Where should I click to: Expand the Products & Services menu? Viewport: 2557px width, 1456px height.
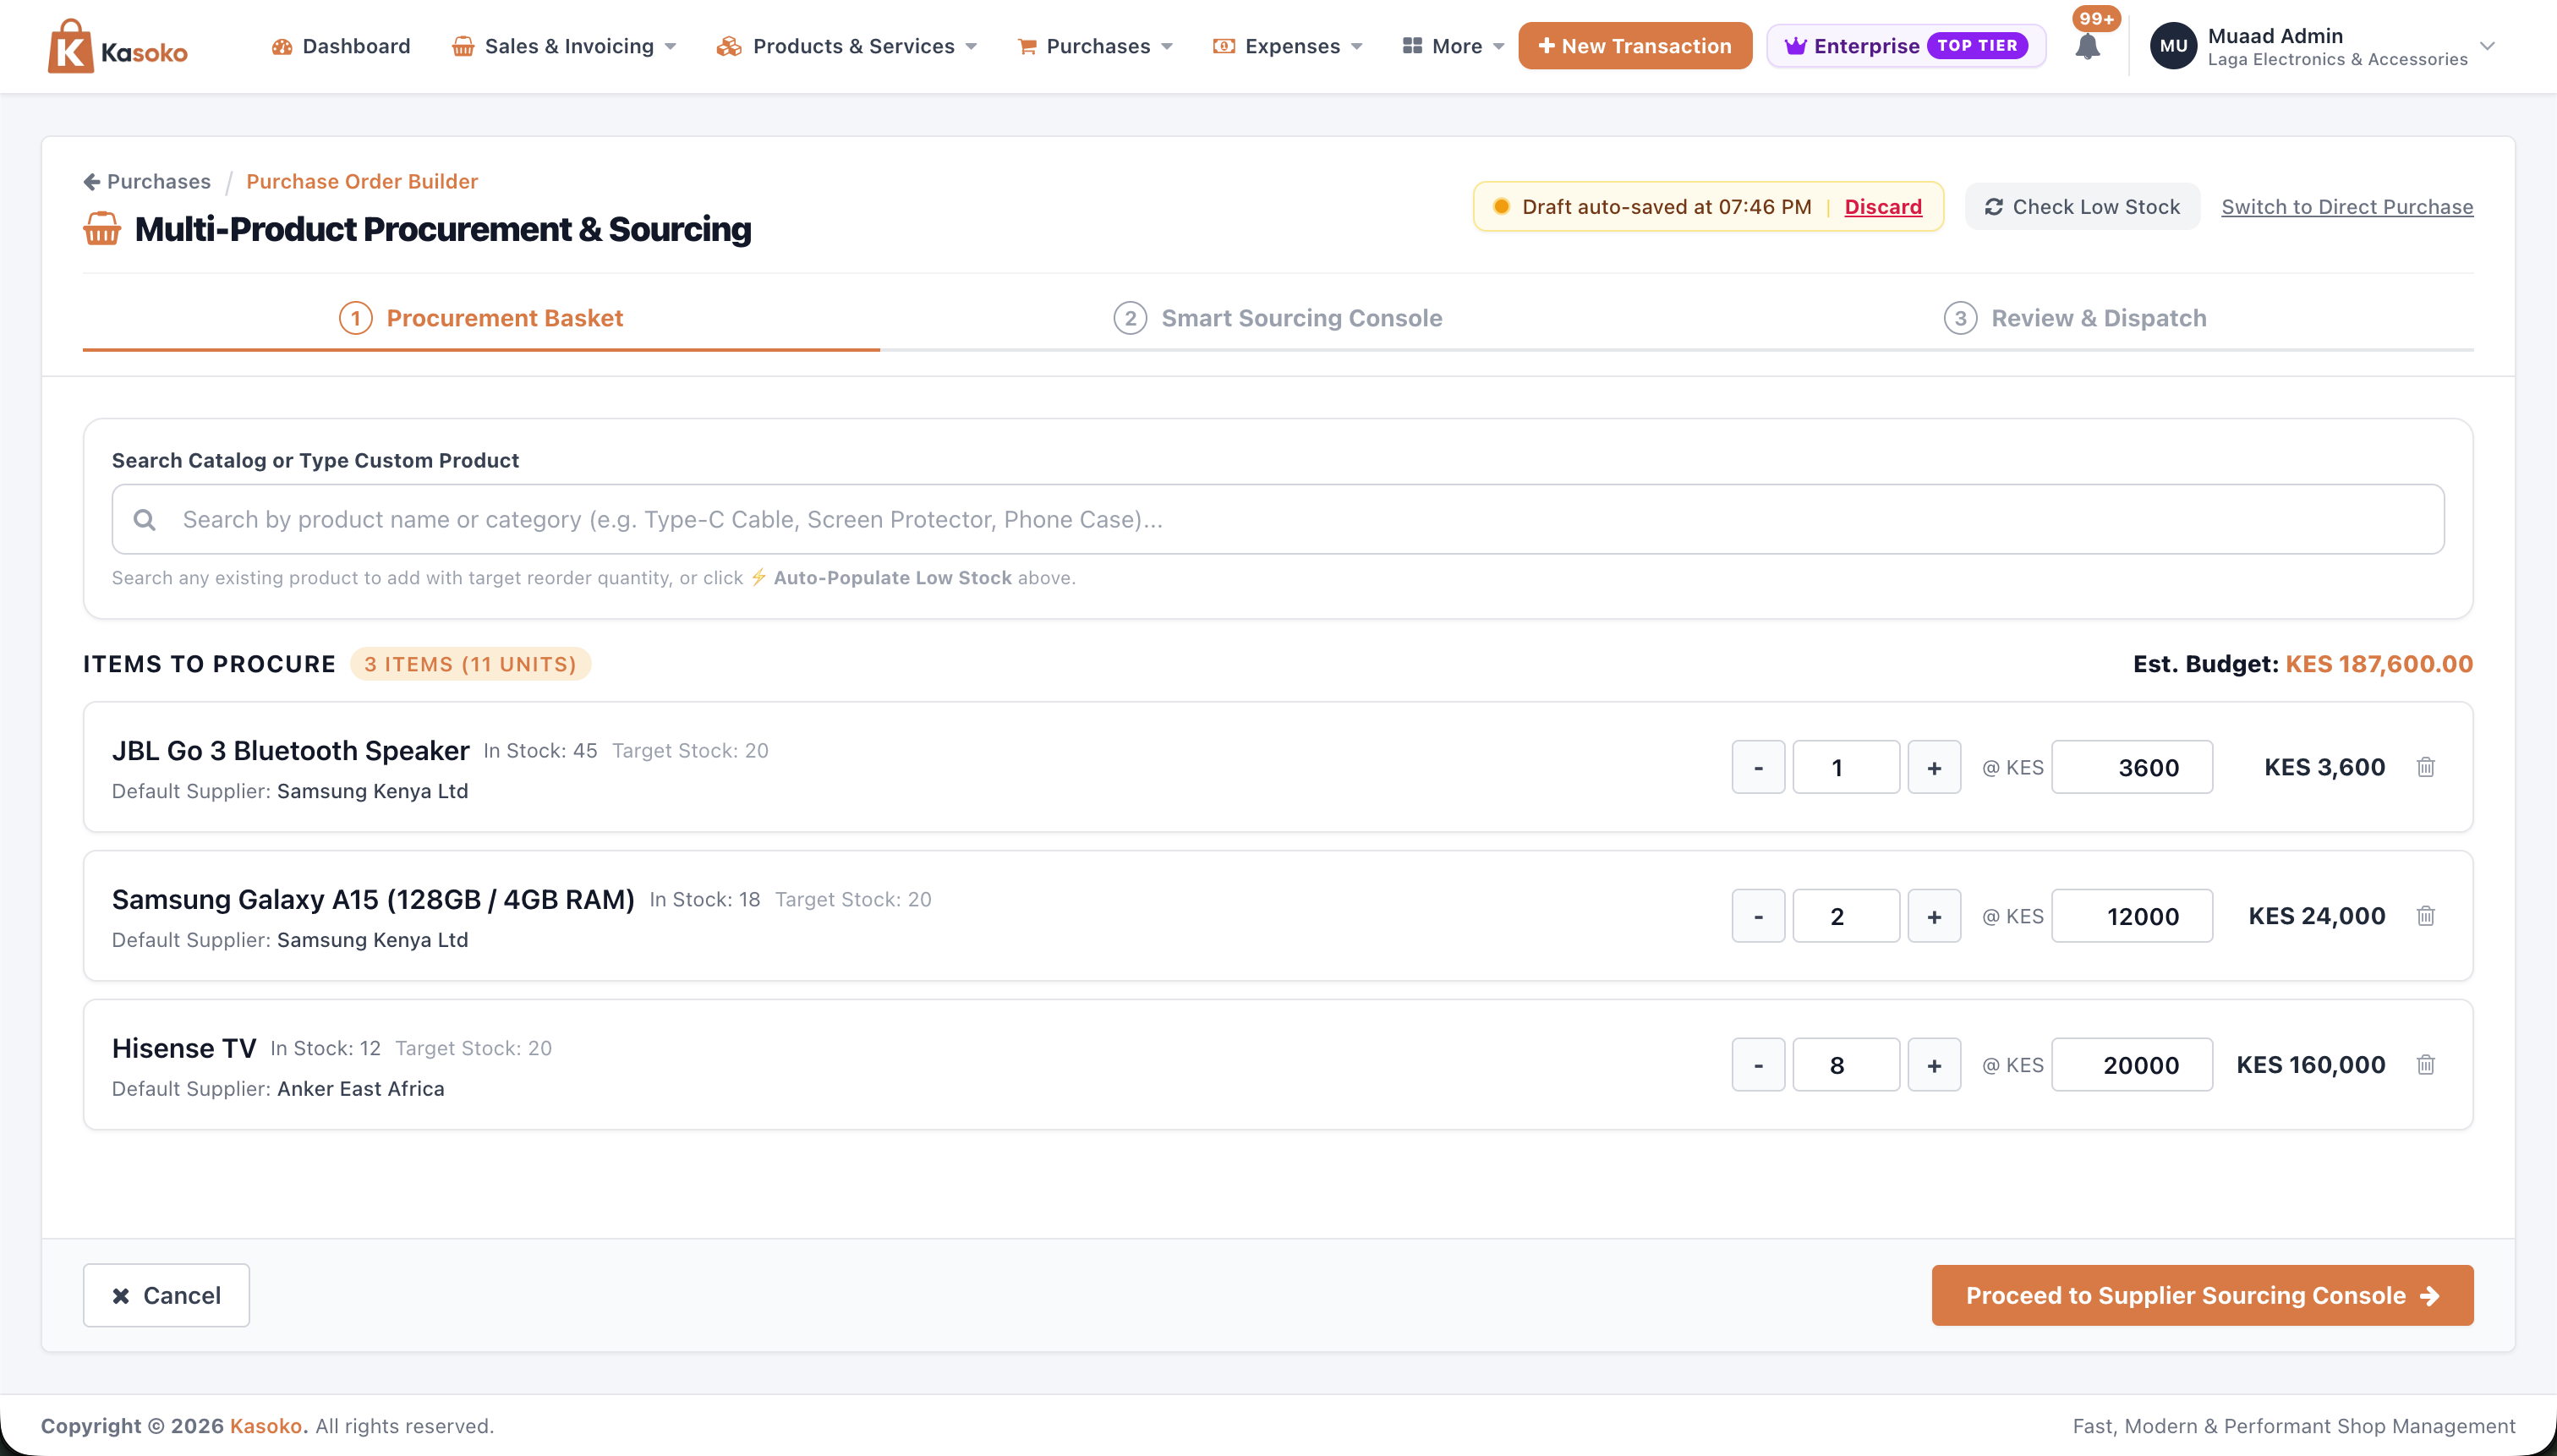(x=847, y=46)
